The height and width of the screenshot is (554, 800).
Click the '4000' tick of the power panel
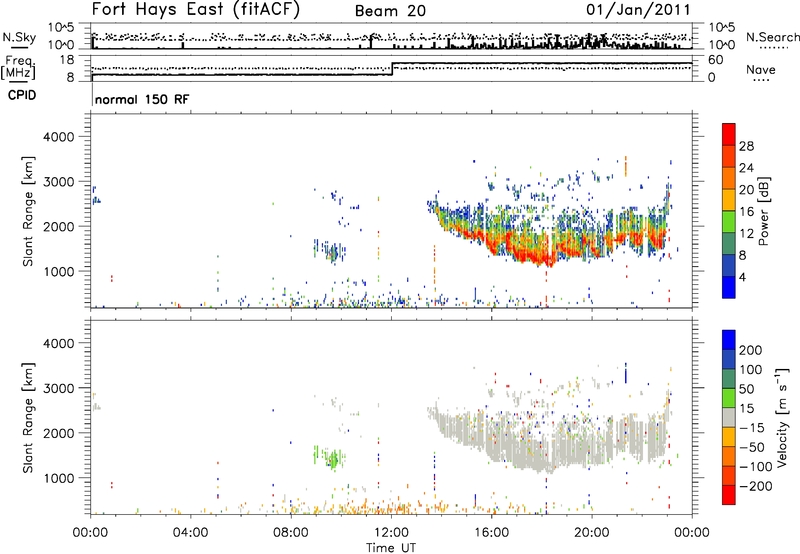59,137
